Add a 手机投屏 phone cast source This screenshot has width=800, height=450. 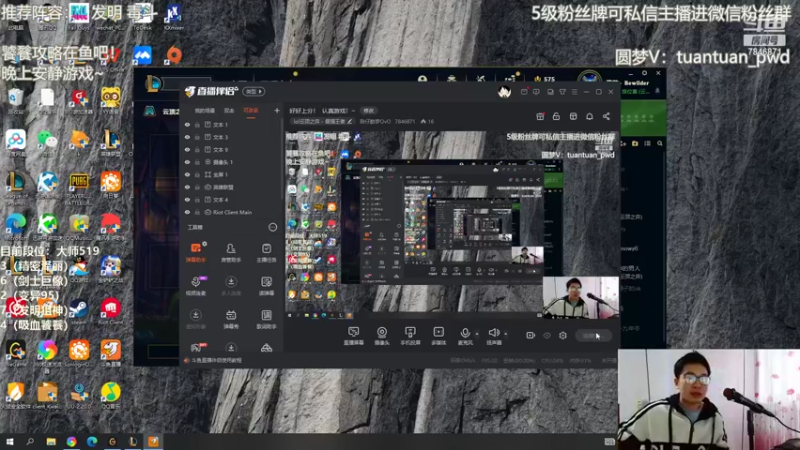(x=410, y=336)
